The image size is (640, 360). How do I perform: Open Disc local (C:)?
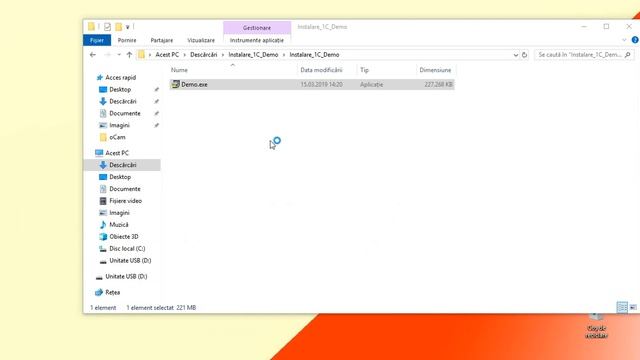point(127,249)
